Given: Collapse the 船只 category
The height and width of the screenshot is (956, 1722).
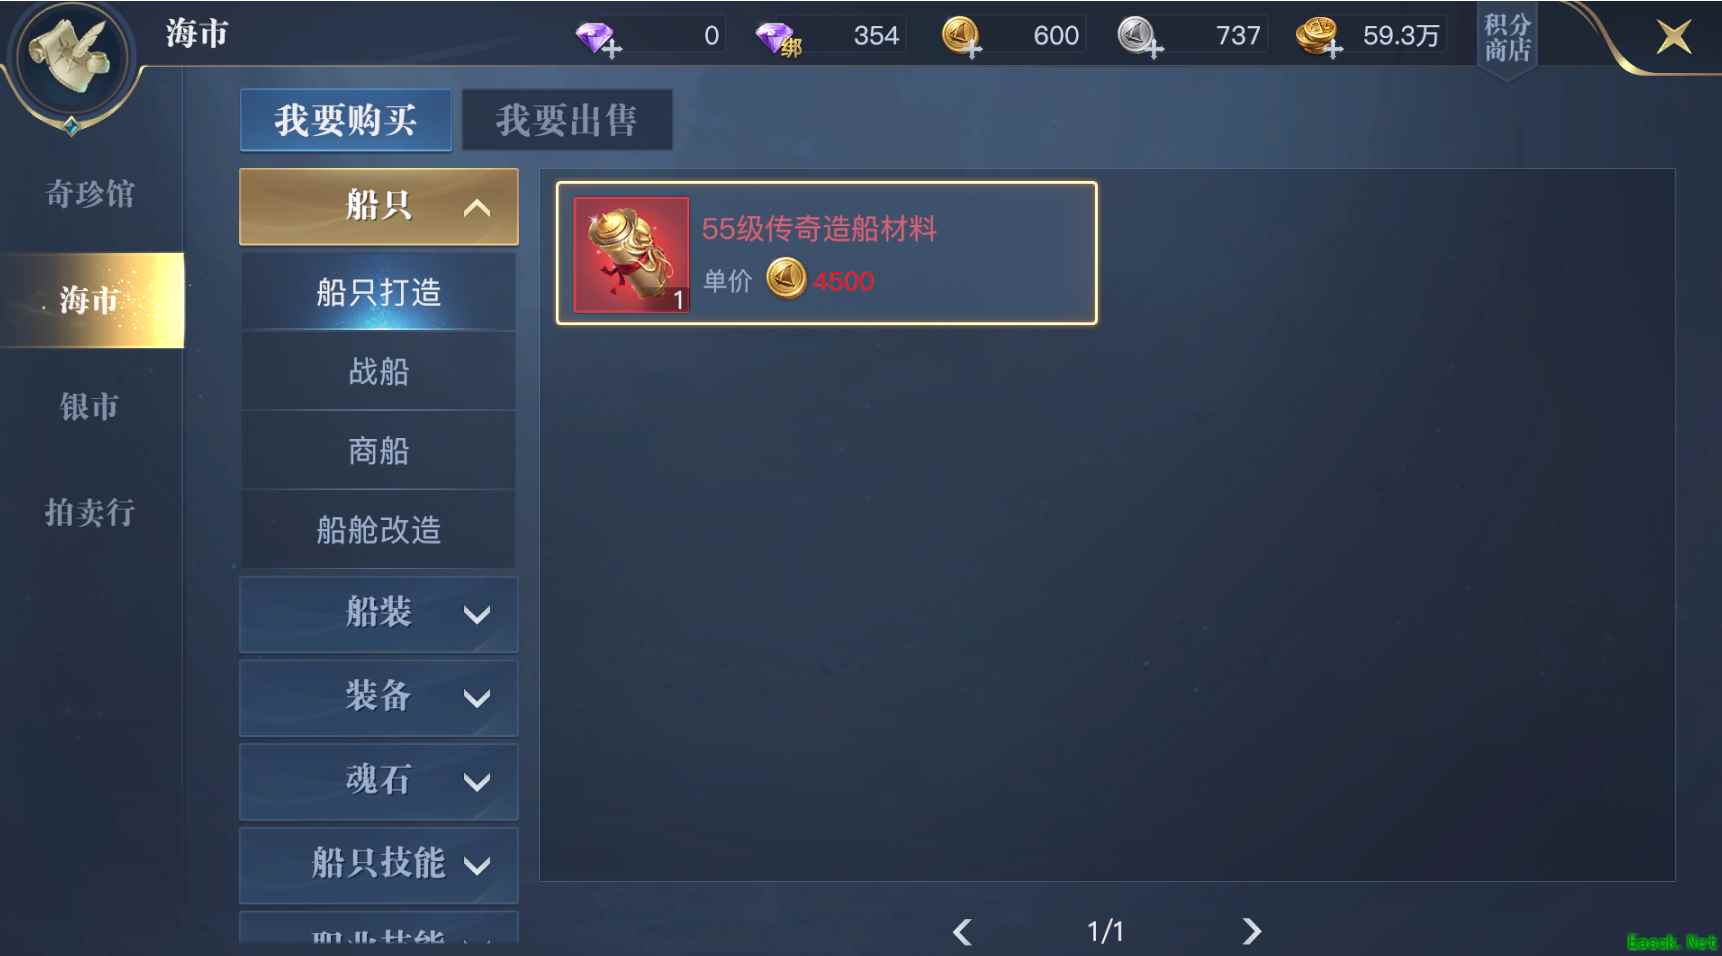Looking at the screenshot, I should (x=379, y=206).
